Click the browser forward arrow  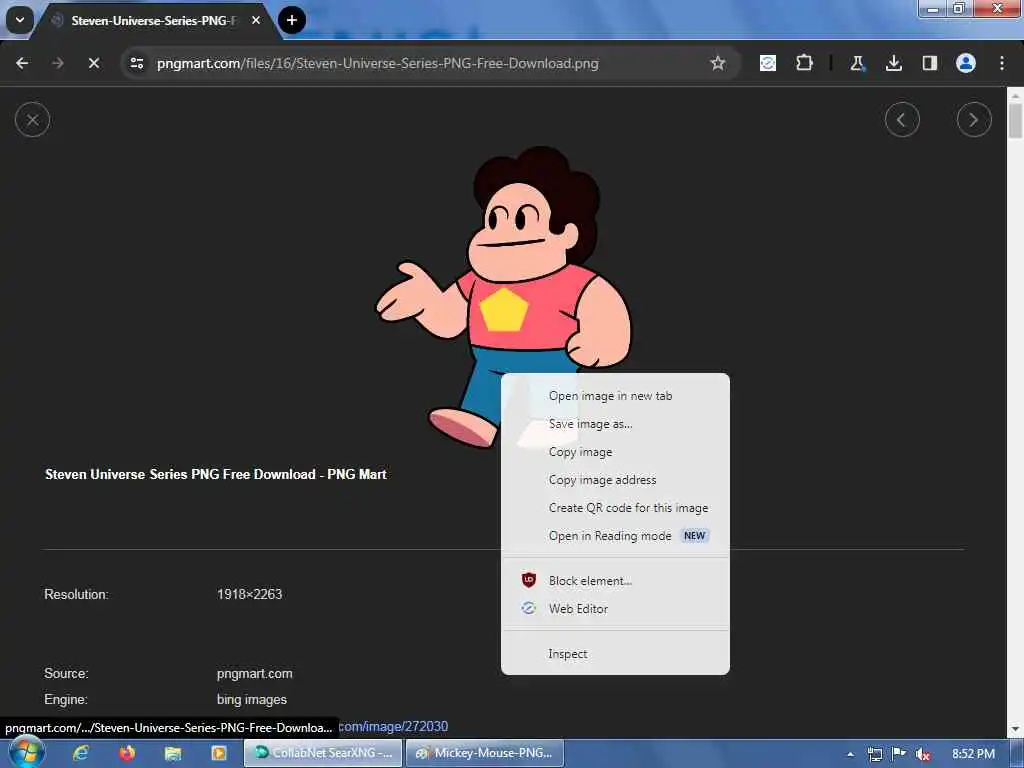58,63
